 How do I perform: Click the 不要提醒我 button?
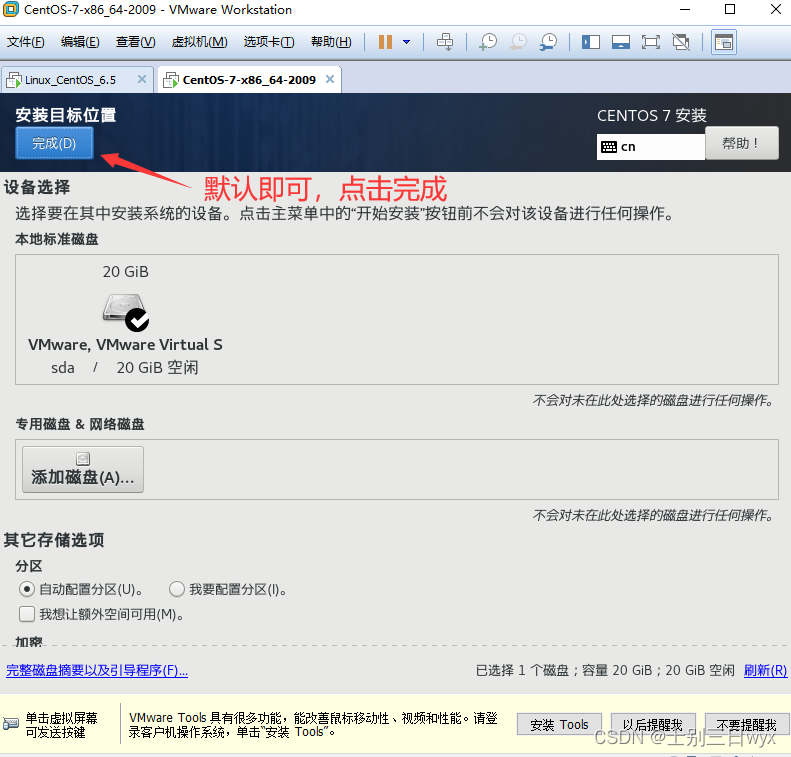click(x=747, y=725)
